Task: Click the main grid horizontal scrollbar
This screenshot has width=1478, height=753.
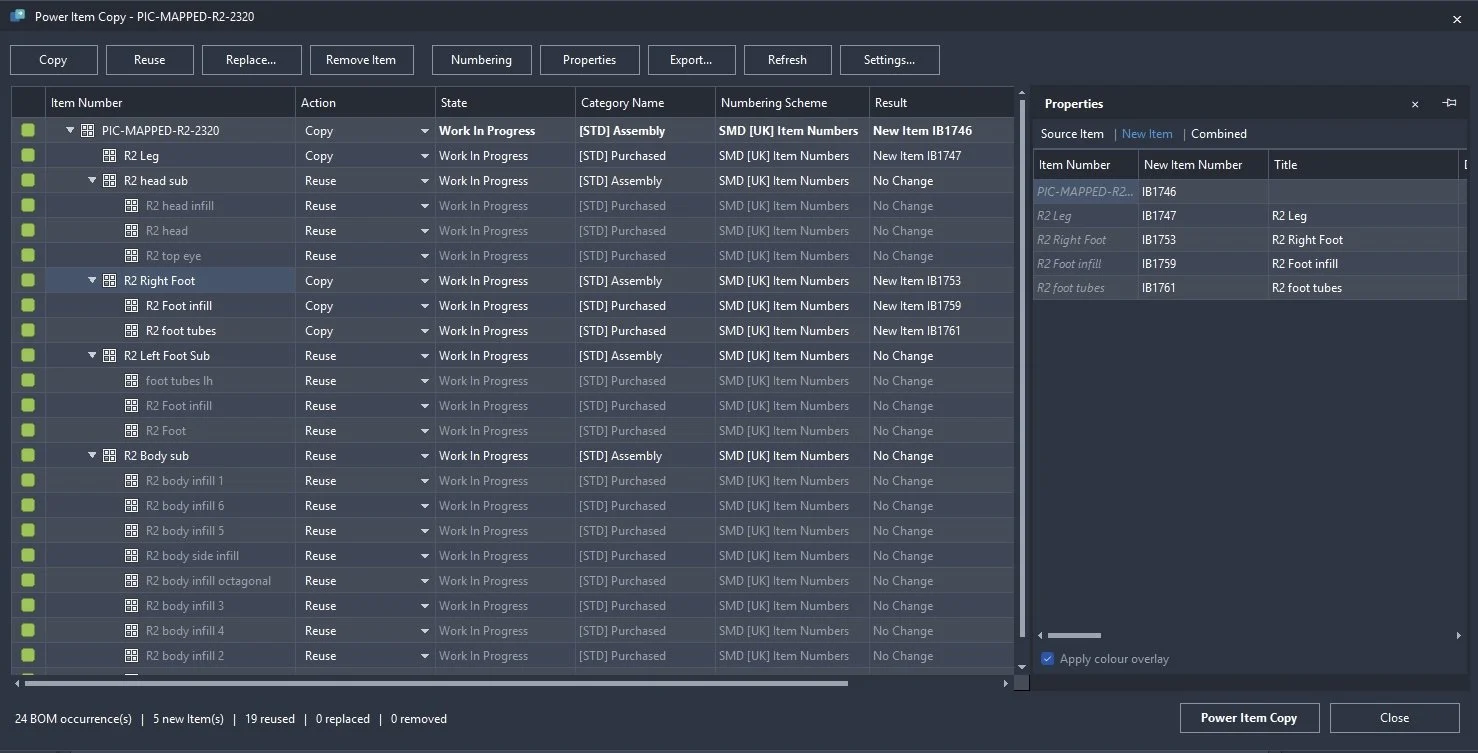Action: tap(436, 684)
